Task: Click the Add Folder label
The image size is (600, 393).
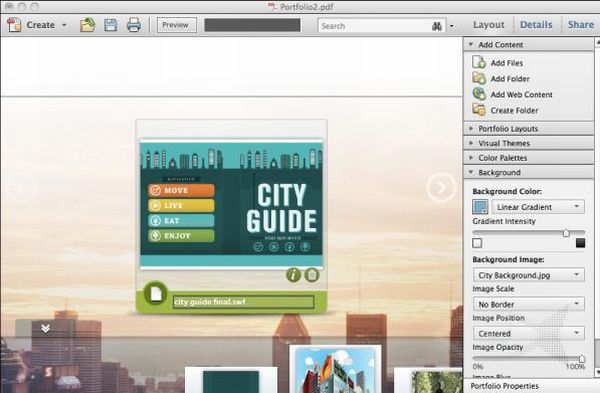Action: tap(510, 79)
